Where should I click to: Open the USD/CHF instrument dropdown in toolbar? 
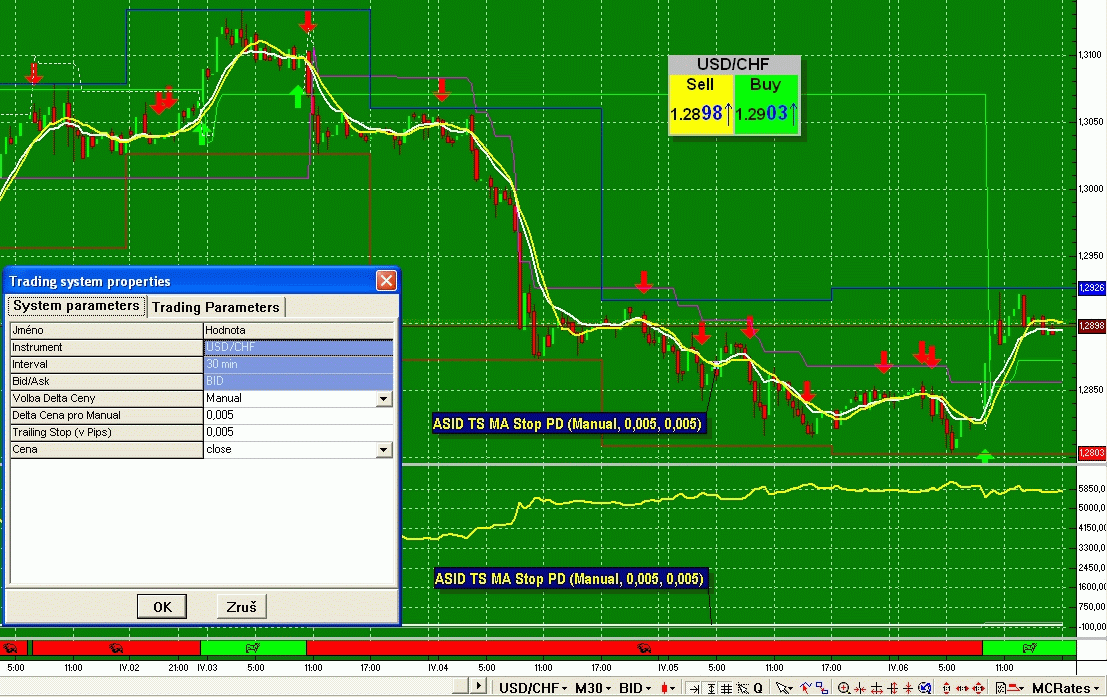click(534, 688)
